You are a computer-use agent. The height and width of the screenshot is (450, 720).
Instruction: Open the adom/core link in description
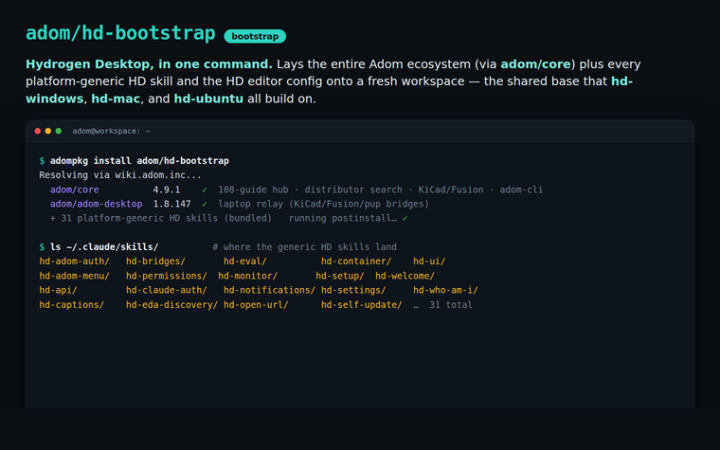(x=535, y=64)
